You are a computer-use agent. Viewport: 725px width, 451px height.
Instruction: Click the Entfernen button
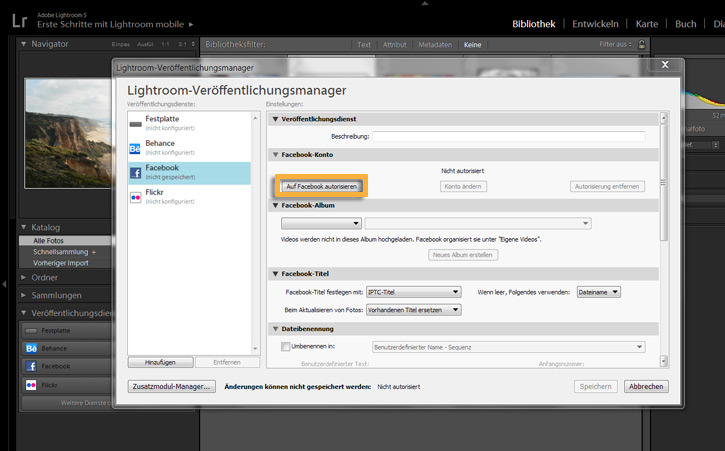click(227, 362)
